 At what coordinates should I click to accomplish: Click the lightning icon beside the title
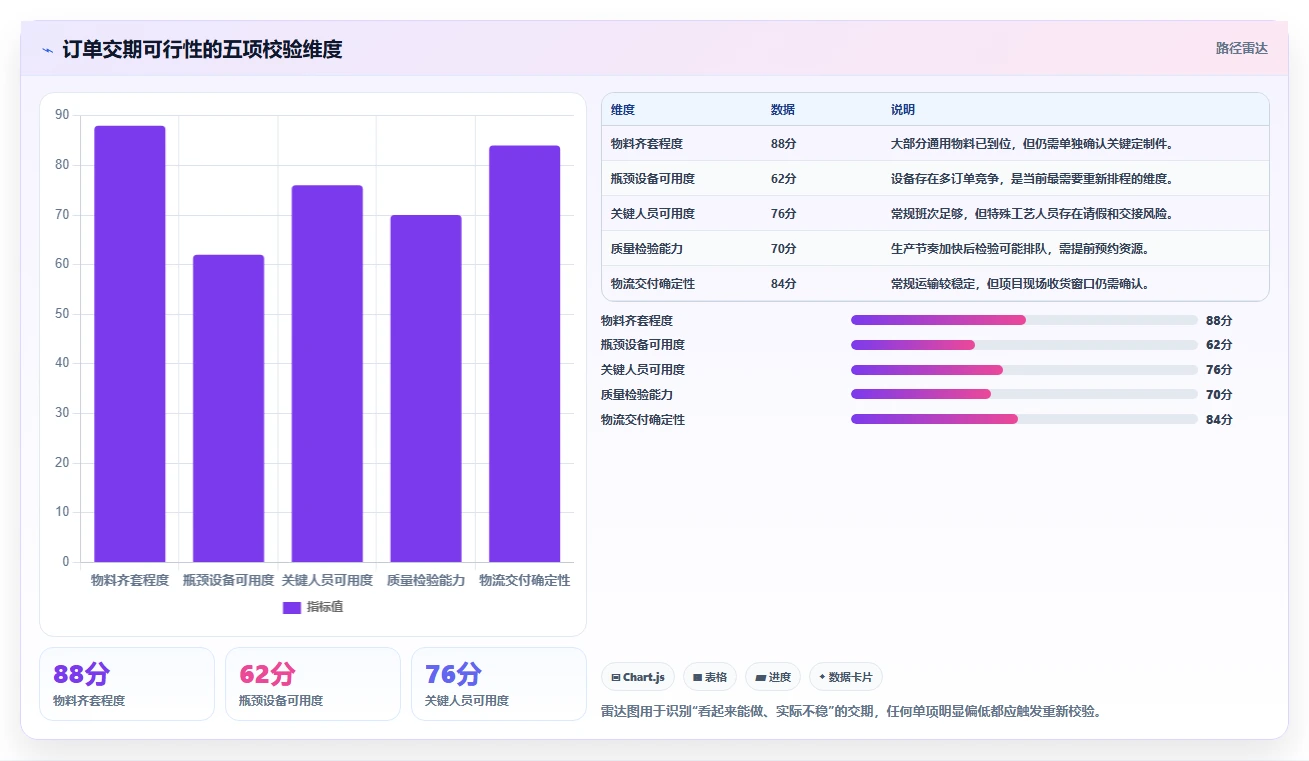click(48, 50)
